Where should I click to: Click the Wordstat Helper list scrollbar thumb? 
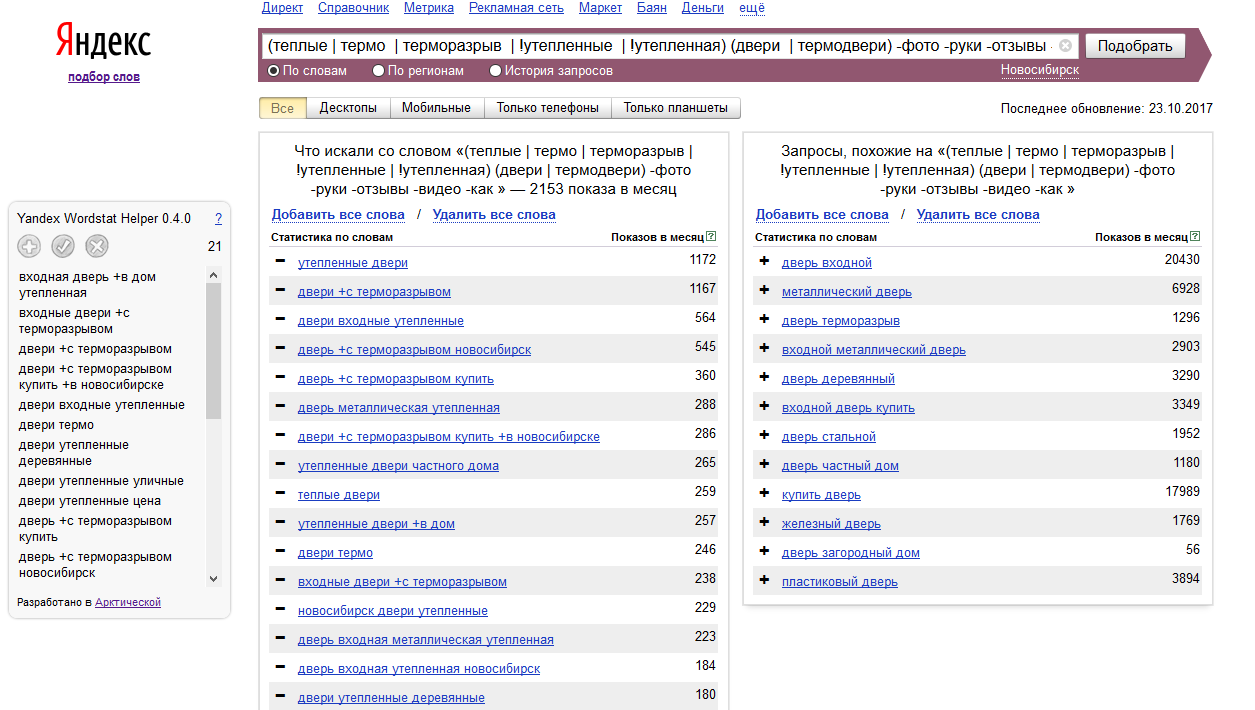213,350
